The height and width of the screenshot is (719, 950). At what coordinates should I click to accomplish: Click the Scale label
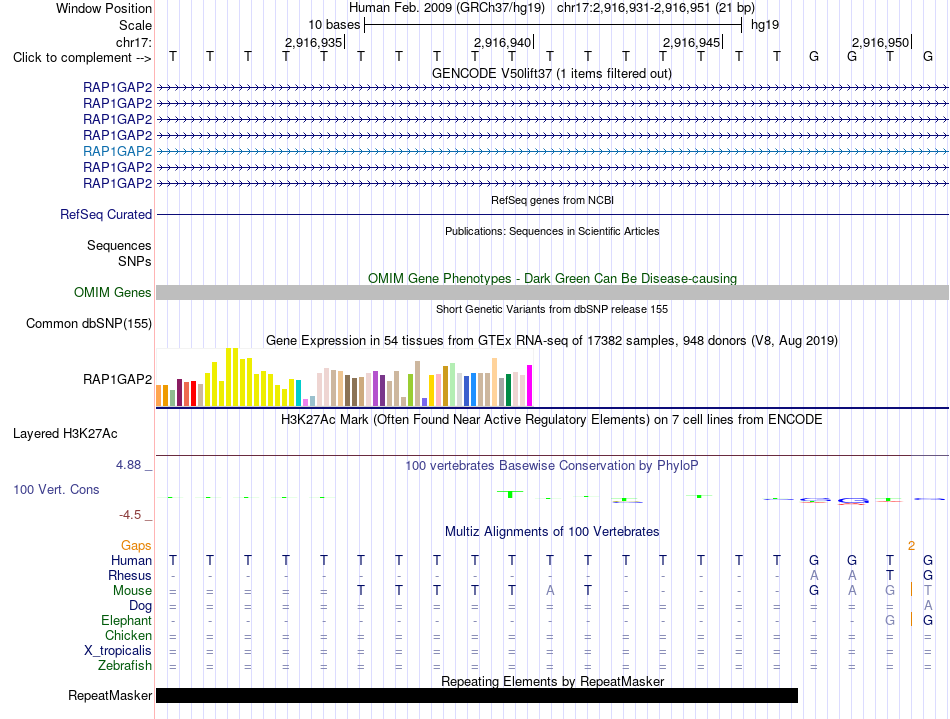(136, 25)
